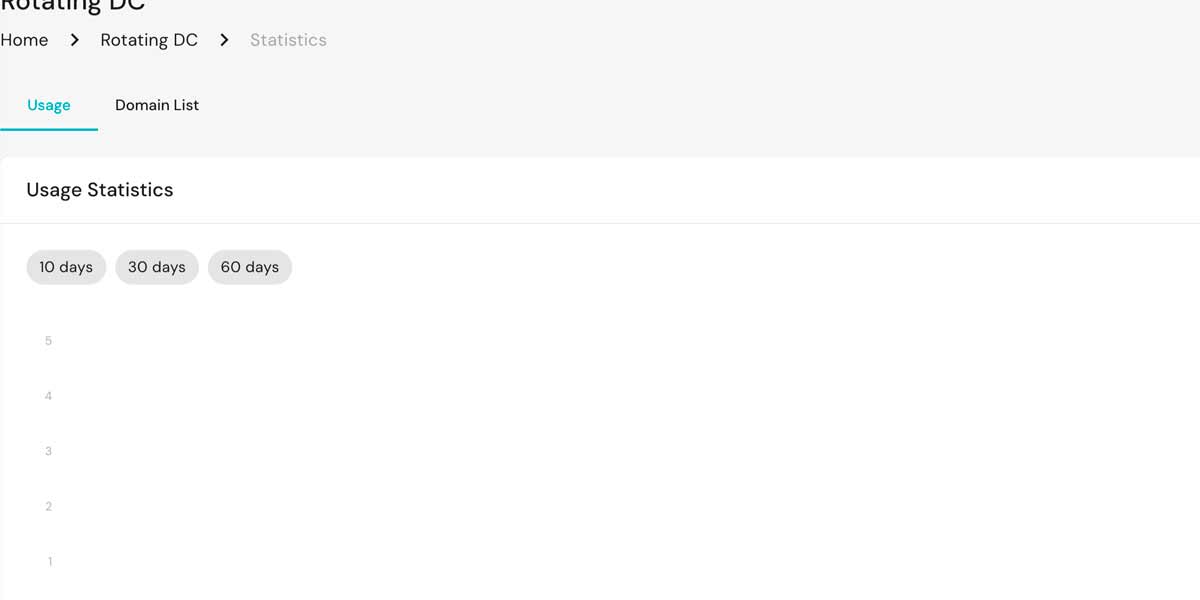Click the divider below Usage Statistics header
The height and width of the screenshot is (600, 1200).
(600, 223)
